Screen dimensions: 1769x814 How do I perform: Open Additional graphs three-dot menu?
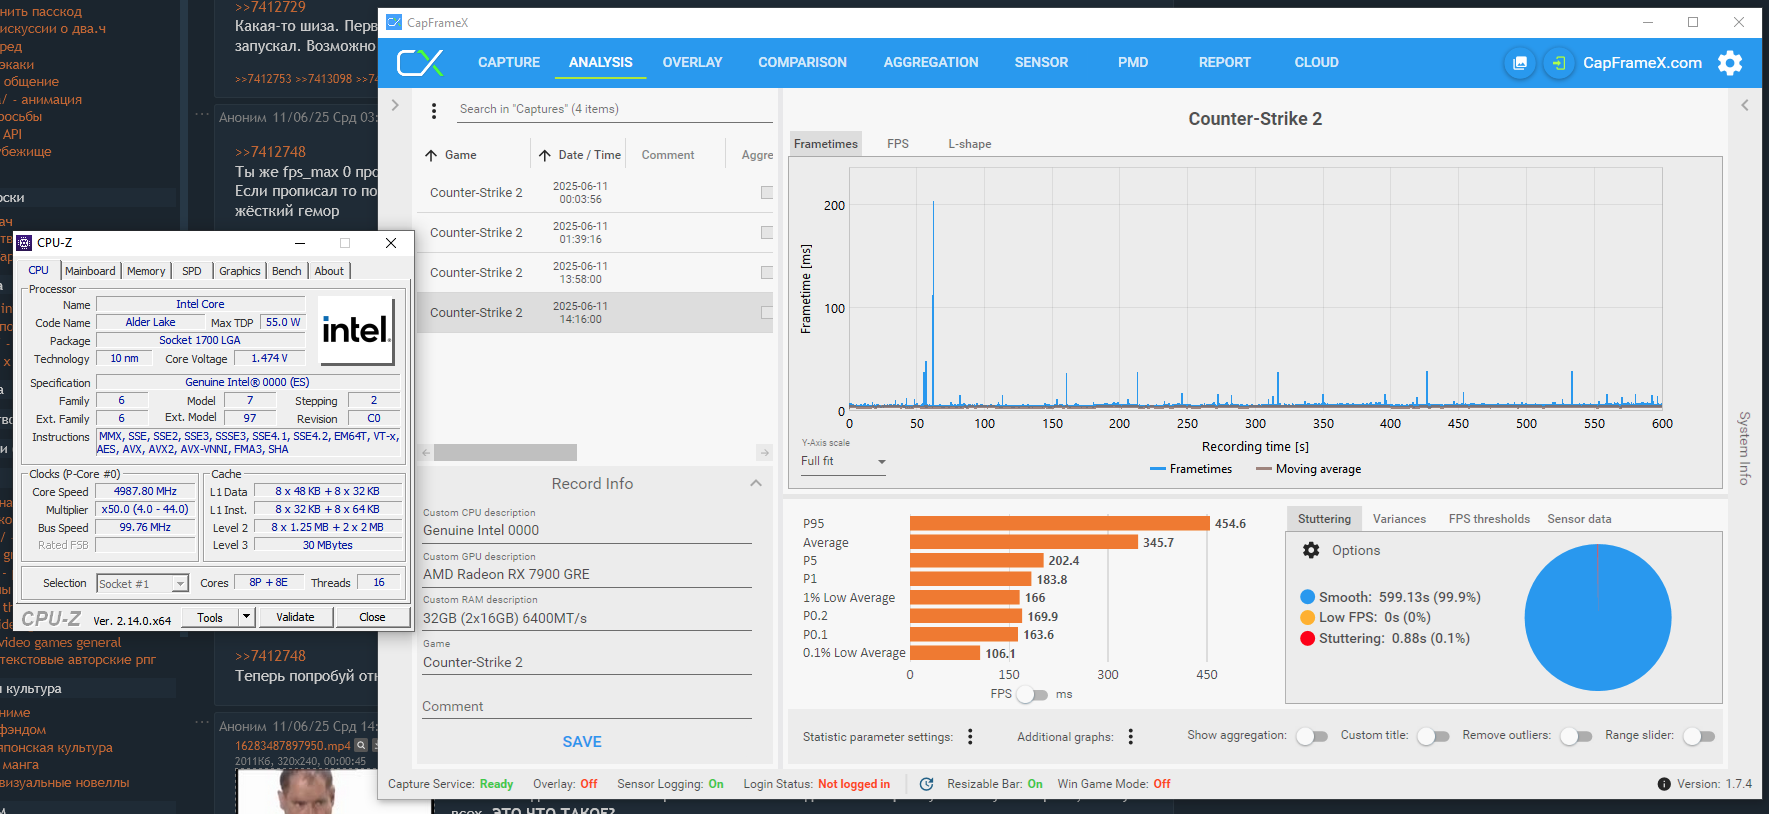[x=1131, y=737]
